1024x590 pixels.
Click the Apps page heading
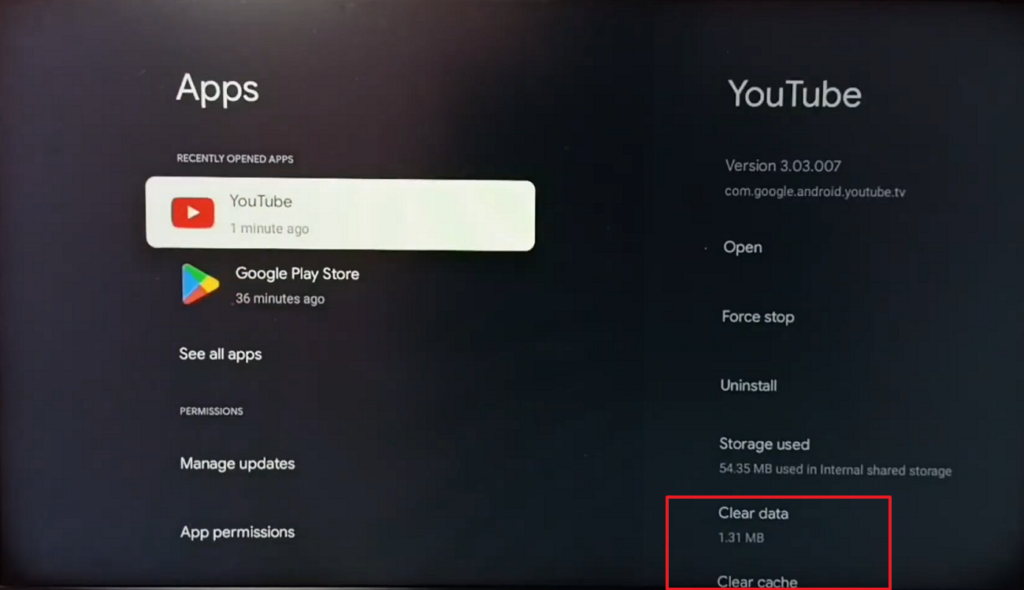point(217,90)
